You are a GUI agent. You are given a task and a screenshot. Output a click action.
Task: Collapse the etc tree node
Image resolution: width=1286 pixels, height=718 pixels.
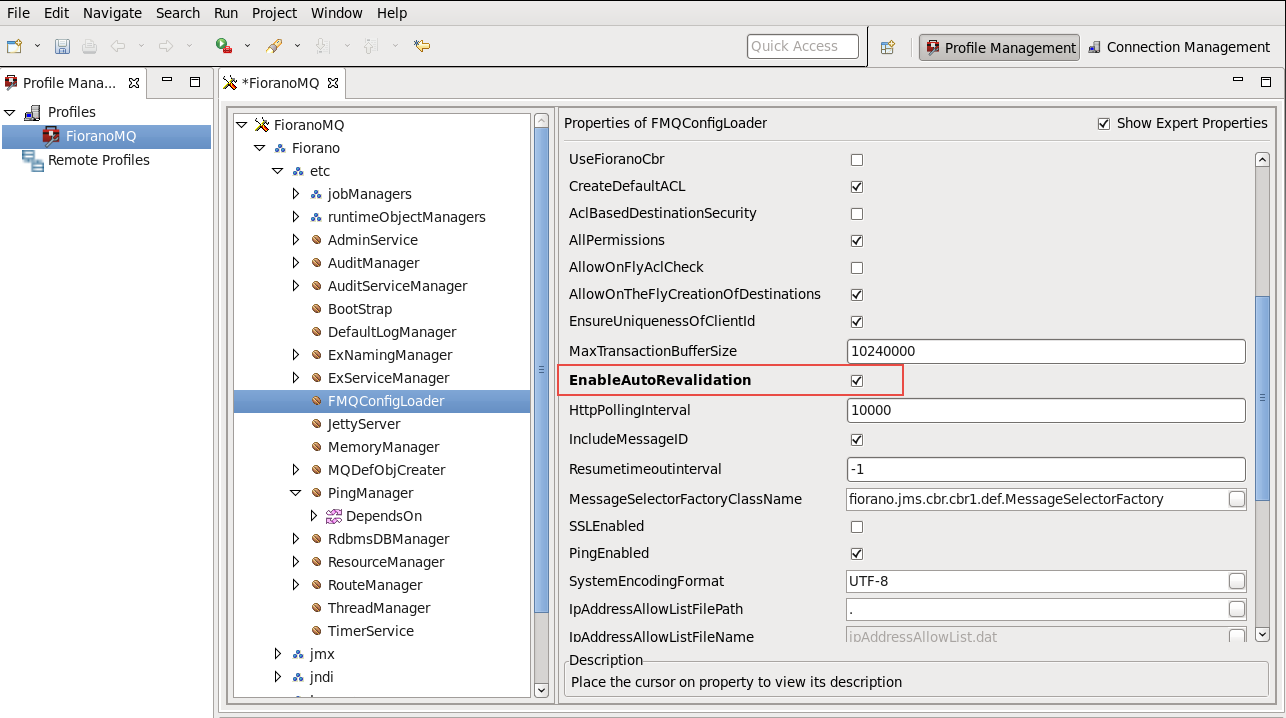click(277, 171)
